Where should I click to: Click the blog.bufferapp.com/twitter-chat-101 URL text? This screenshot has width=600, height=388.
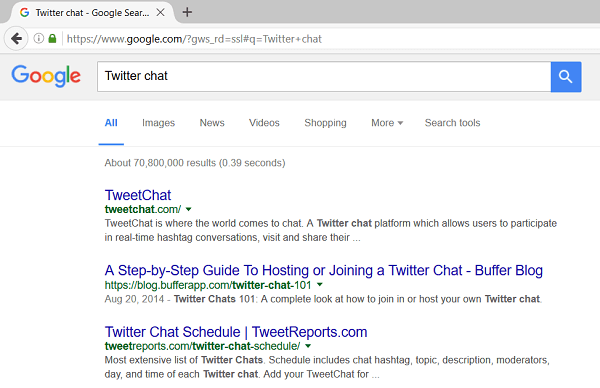pos(208,285)
